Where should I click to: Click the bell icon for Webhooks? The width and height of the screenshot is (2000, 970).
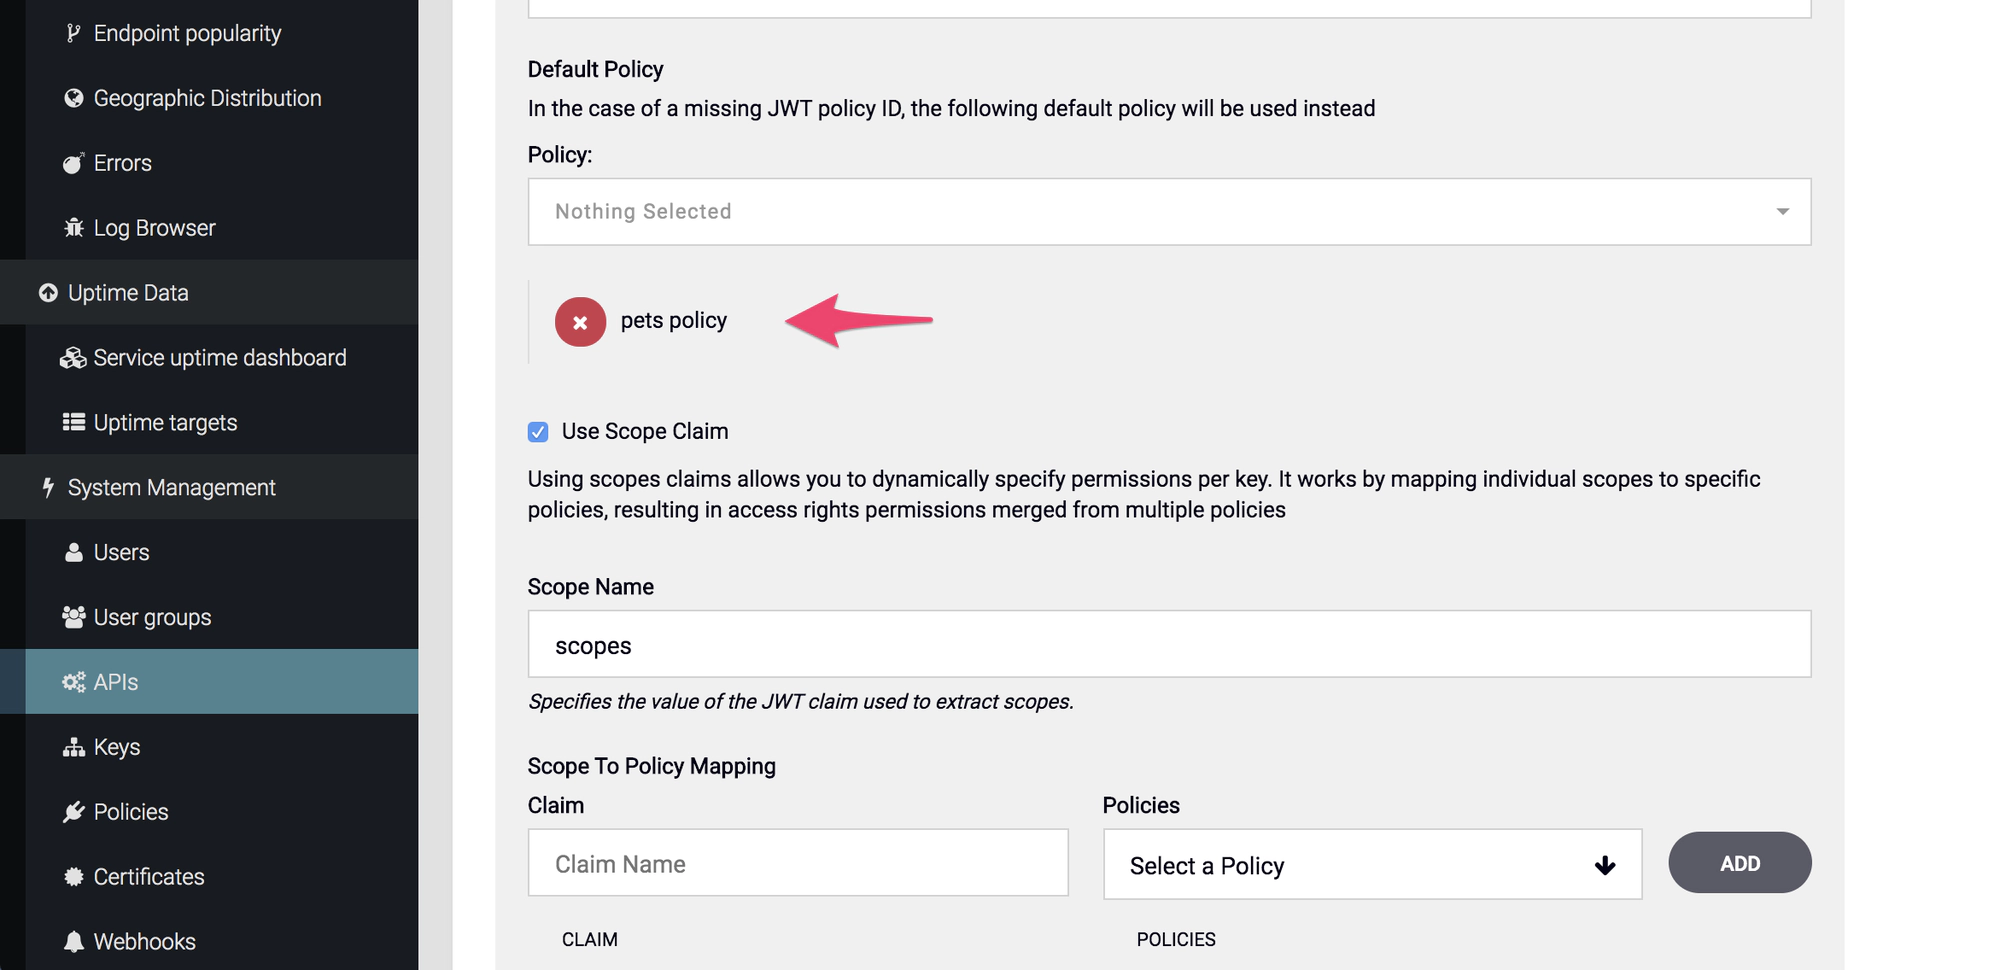[x=73, y=941]
